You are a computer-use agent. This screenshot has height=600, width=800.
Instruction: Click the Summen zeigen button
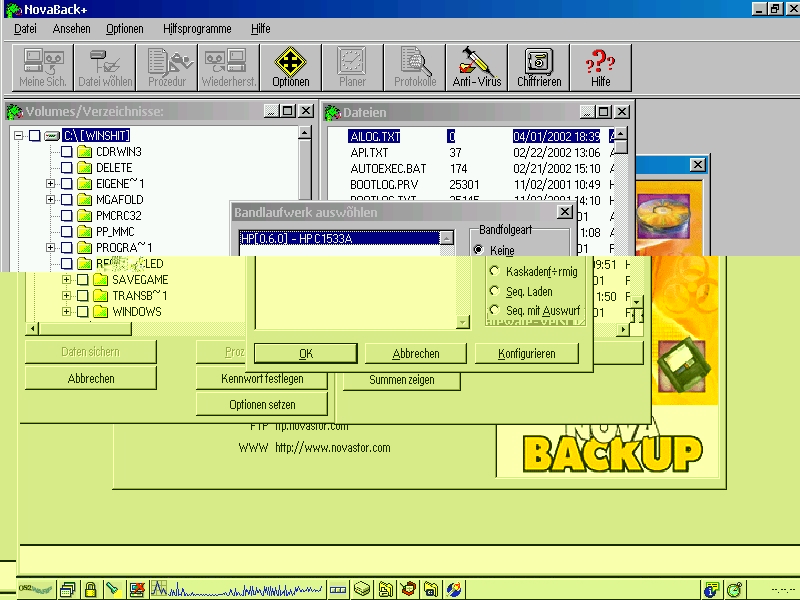click(x=402, y=380)
